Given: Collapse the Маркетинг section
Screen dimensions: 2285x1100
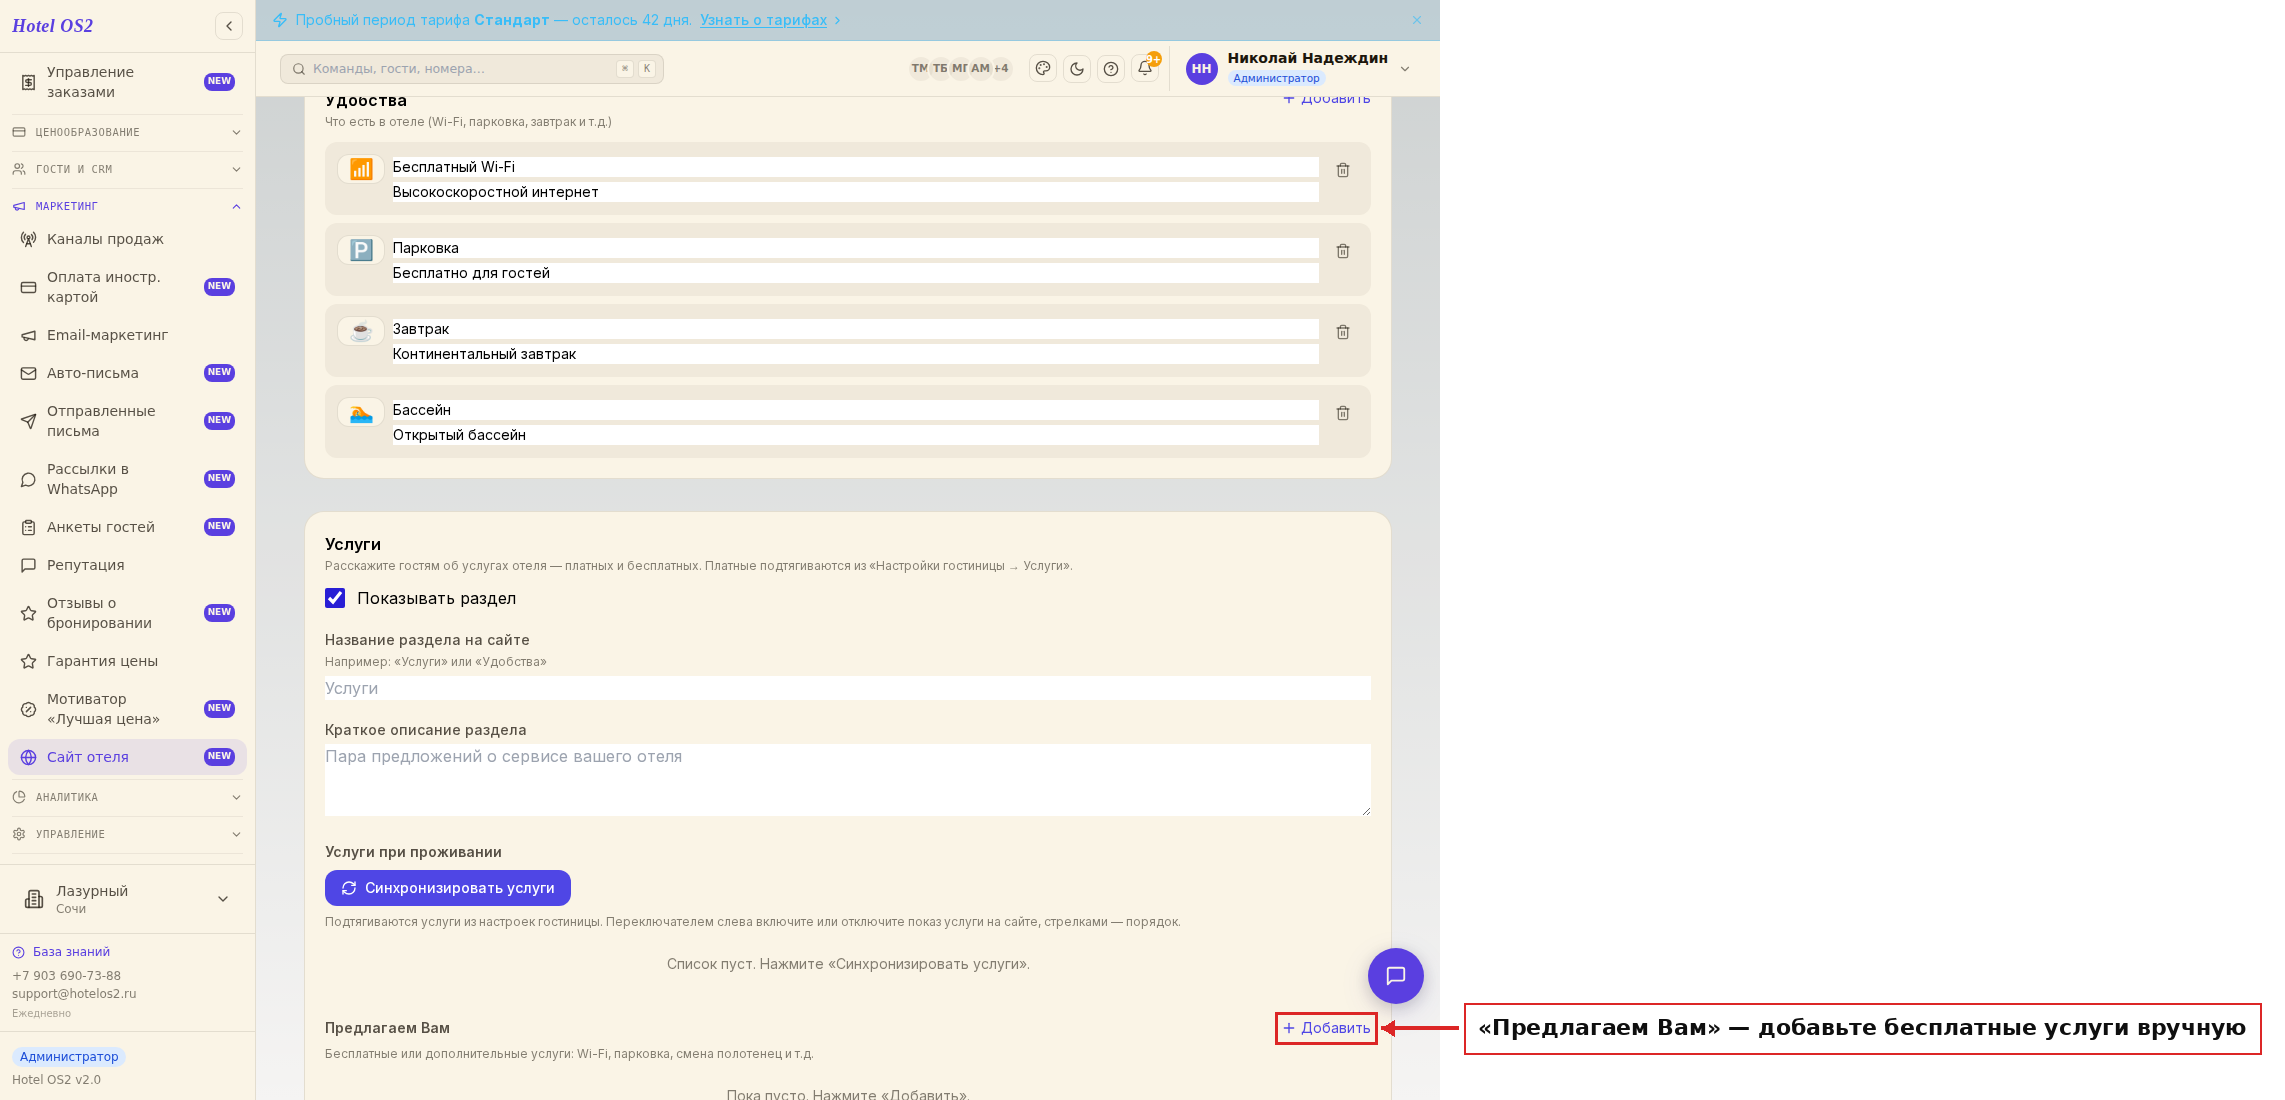Looking at the screenshot, I should 127,206.
